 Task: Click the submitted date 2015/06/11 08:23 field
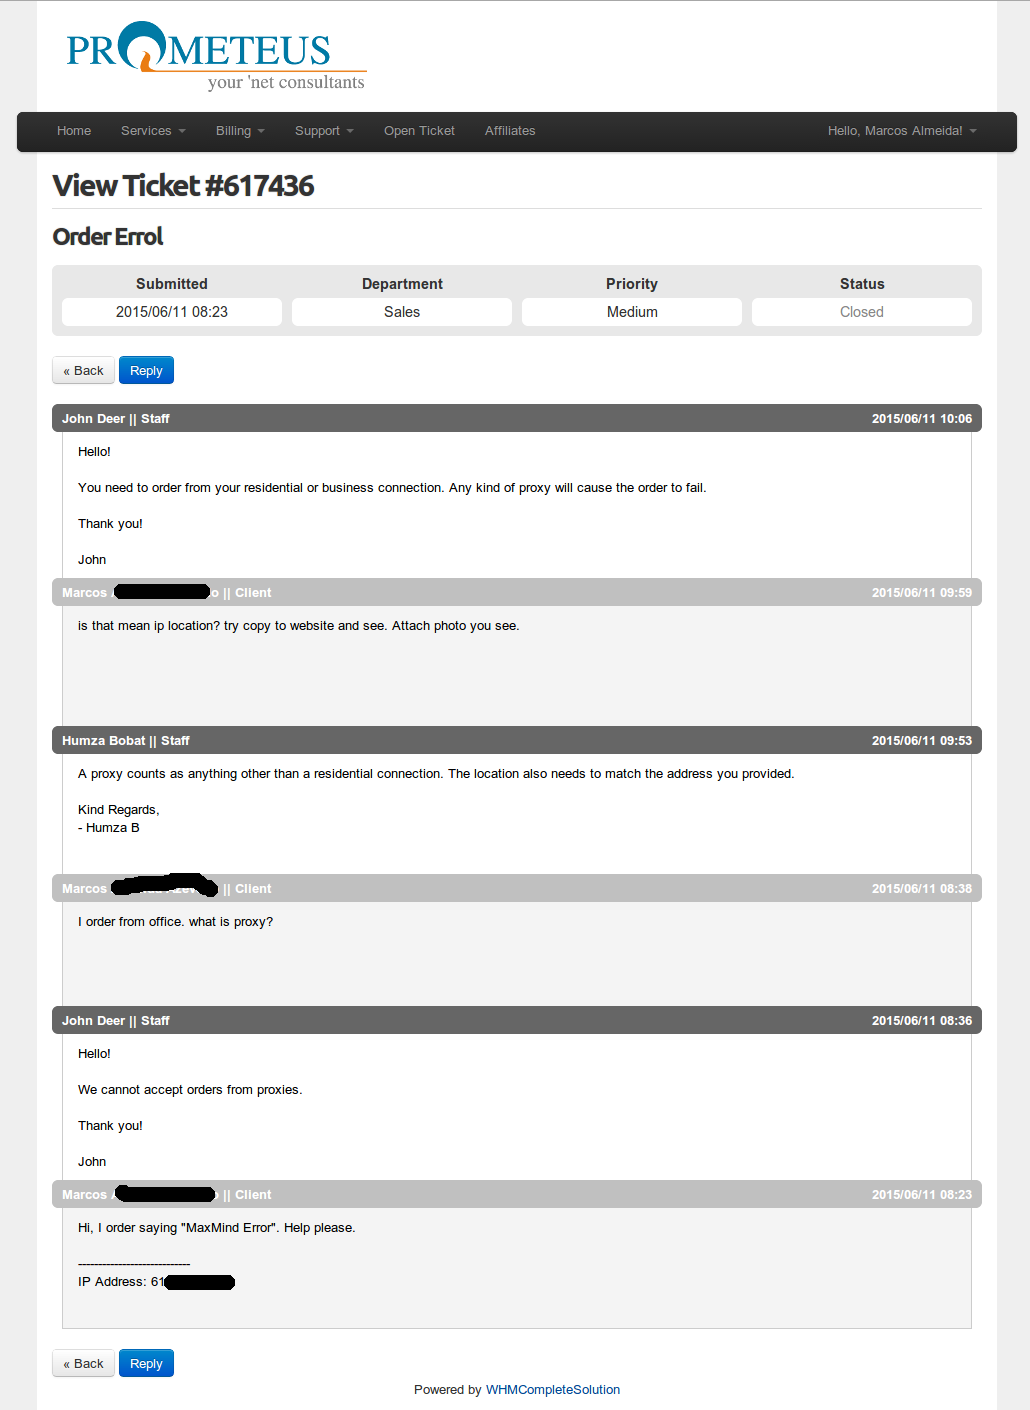coord(172,312)
